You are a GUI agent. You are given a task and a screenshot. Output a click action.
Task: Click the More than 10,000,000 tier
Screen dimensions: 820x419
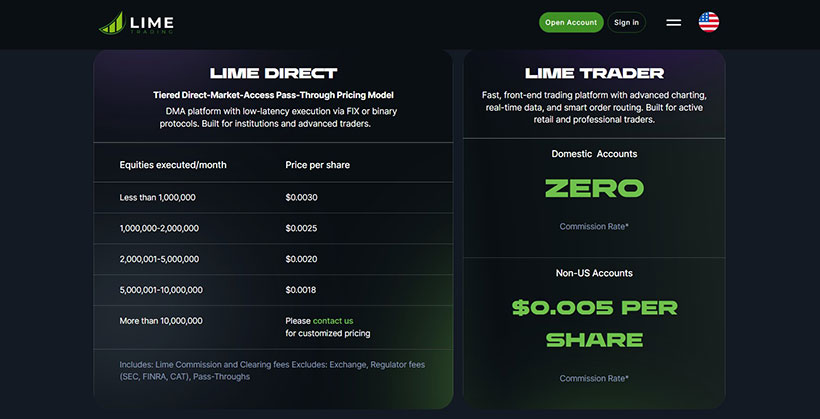(161, 321)
